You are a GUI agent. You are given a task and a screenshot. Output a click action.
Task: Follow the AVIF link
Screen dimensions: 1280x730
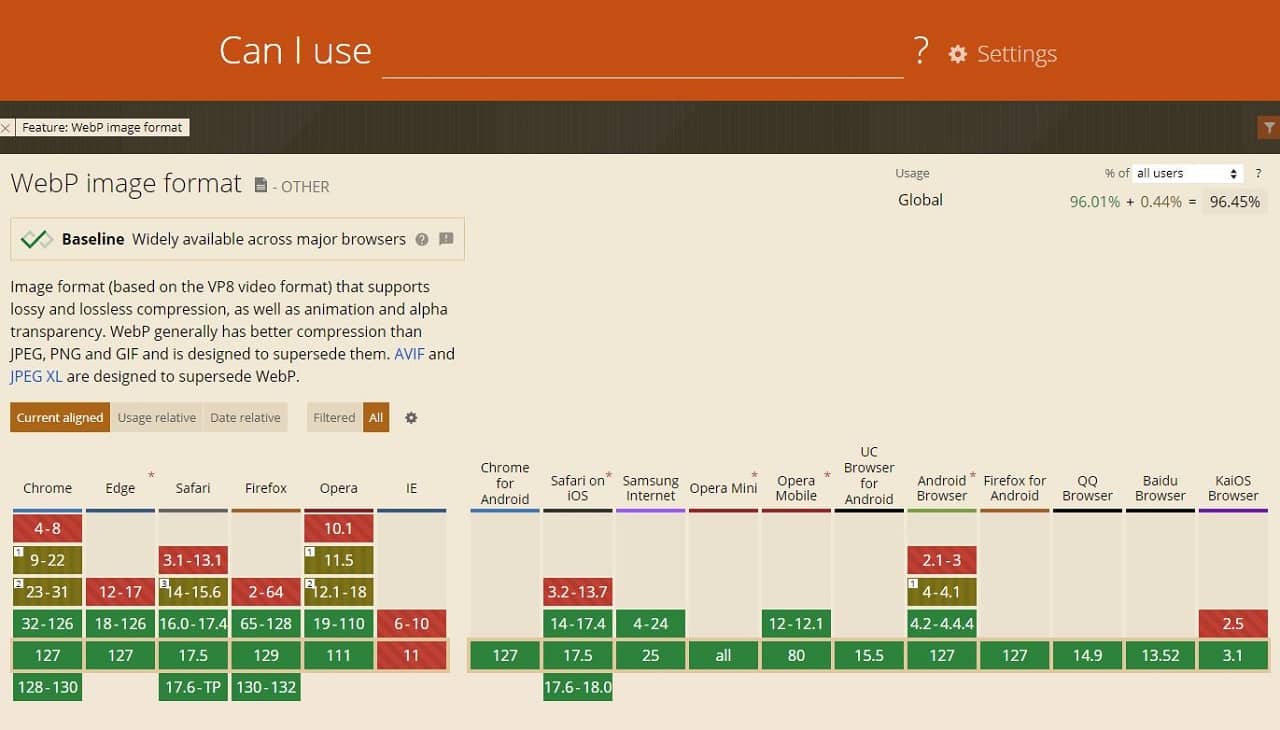tap(409, 354)
